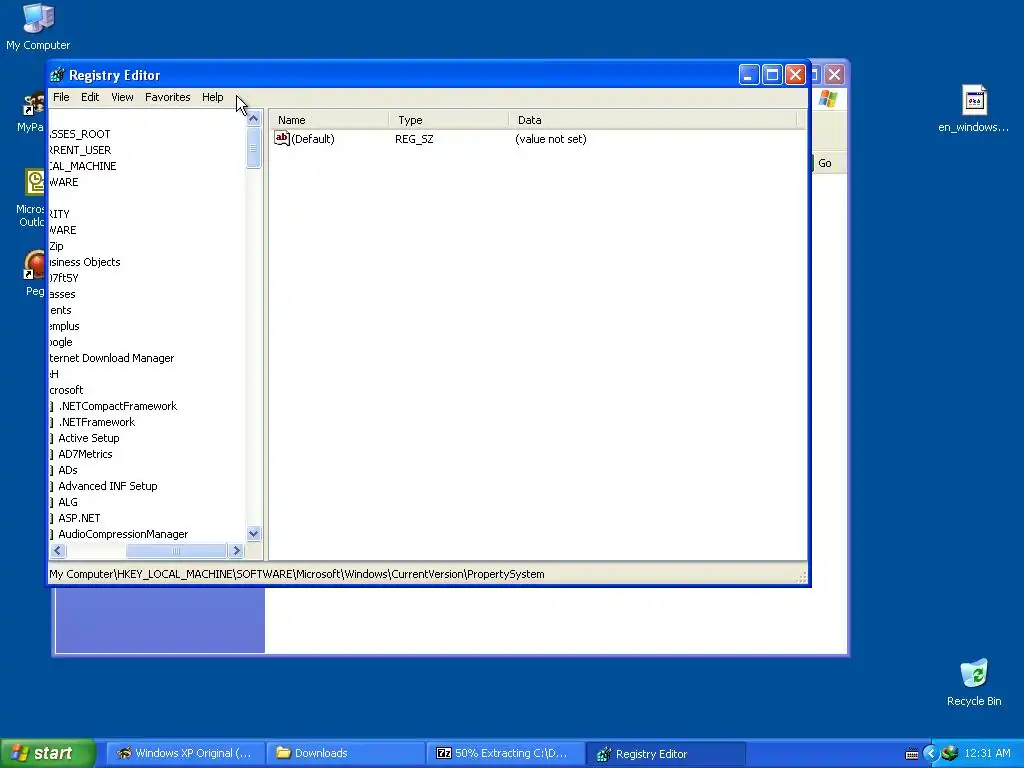Select the REG_SZ type cell
1024x768 pixels.
tap(414, 139)
